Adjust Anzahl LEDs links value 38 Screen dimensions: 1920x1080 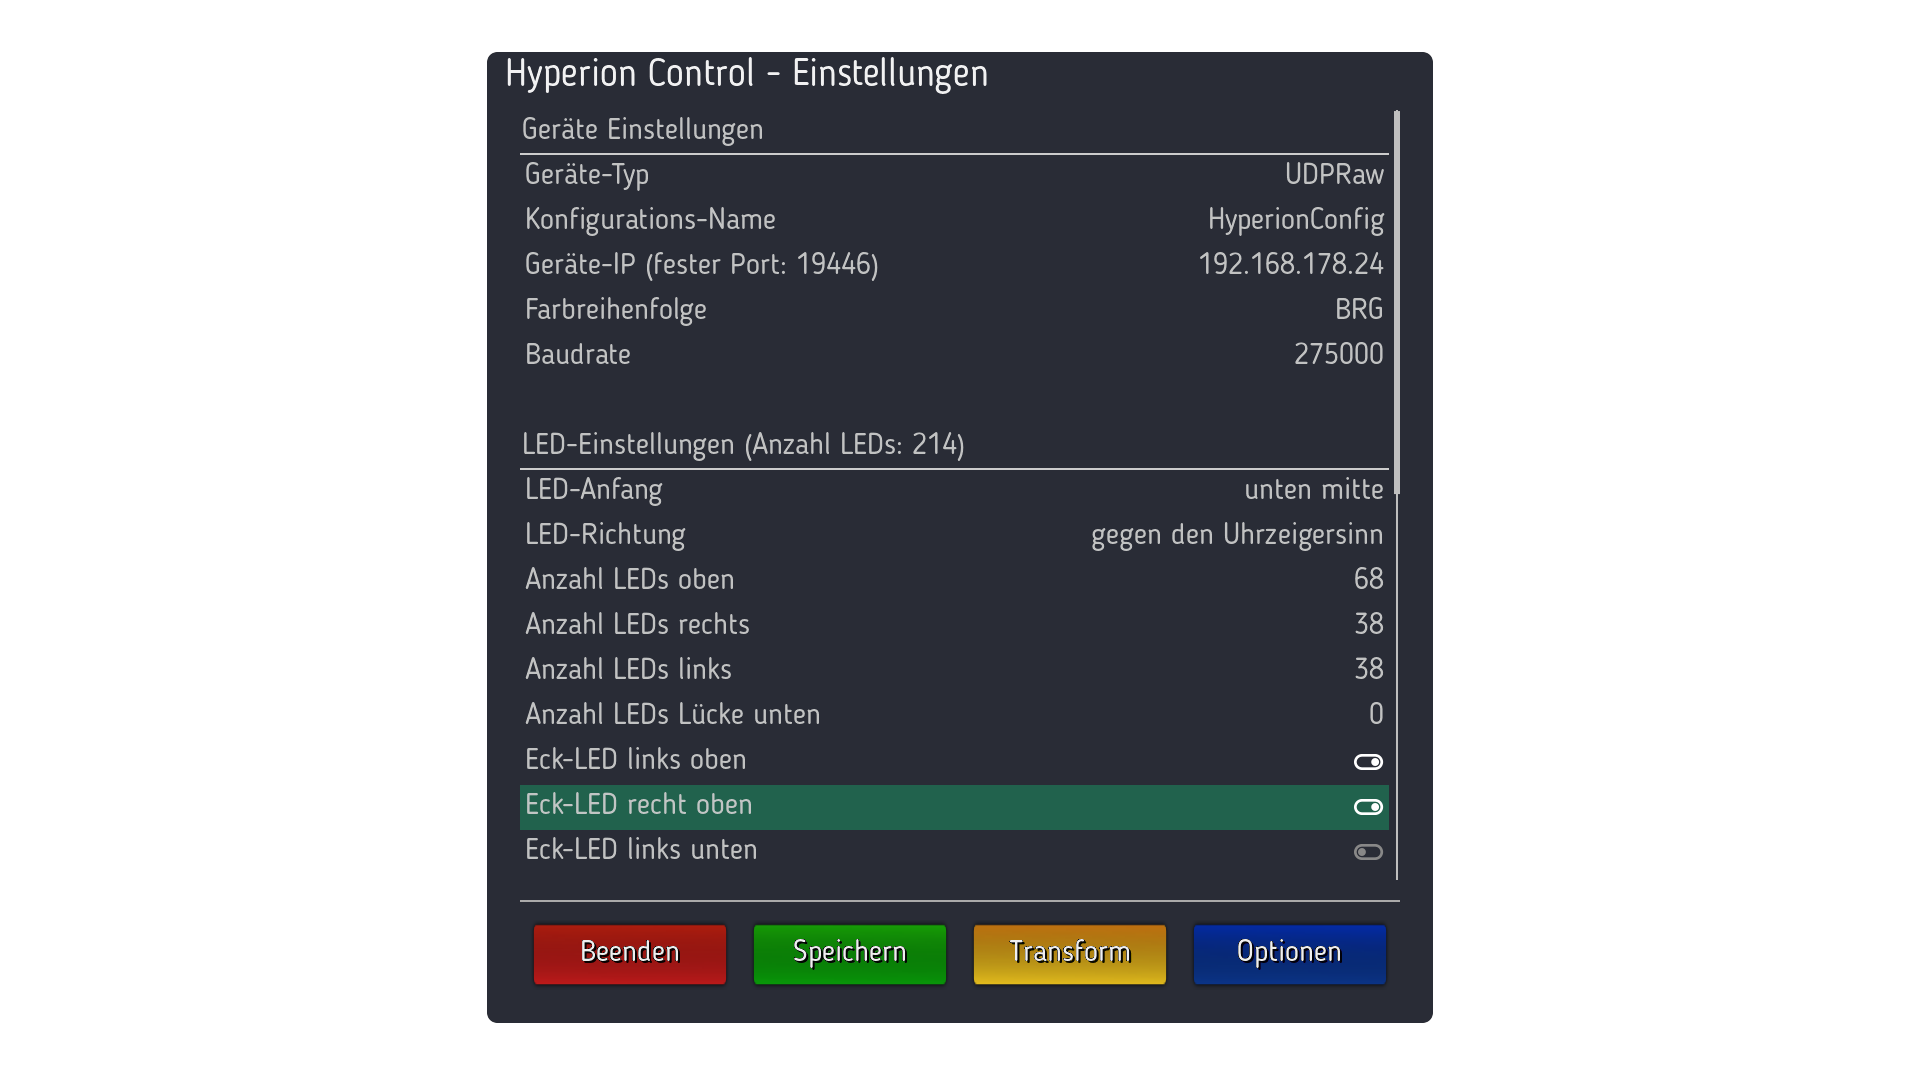click(x=1369, y=669)
